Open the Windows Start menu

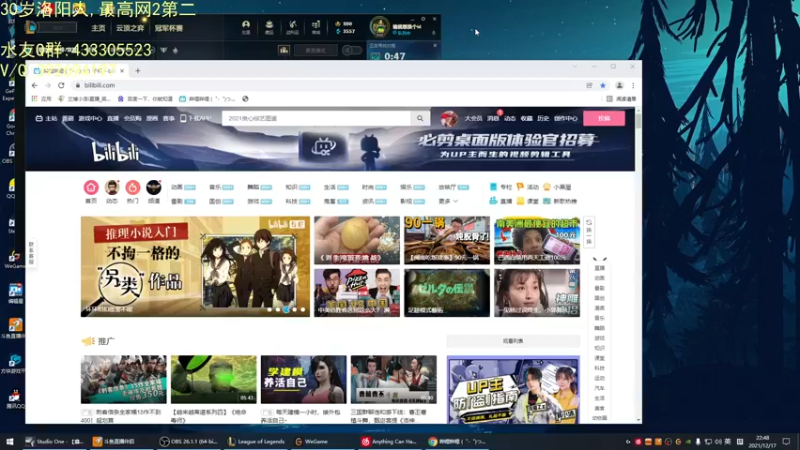[x=9, y=441]
